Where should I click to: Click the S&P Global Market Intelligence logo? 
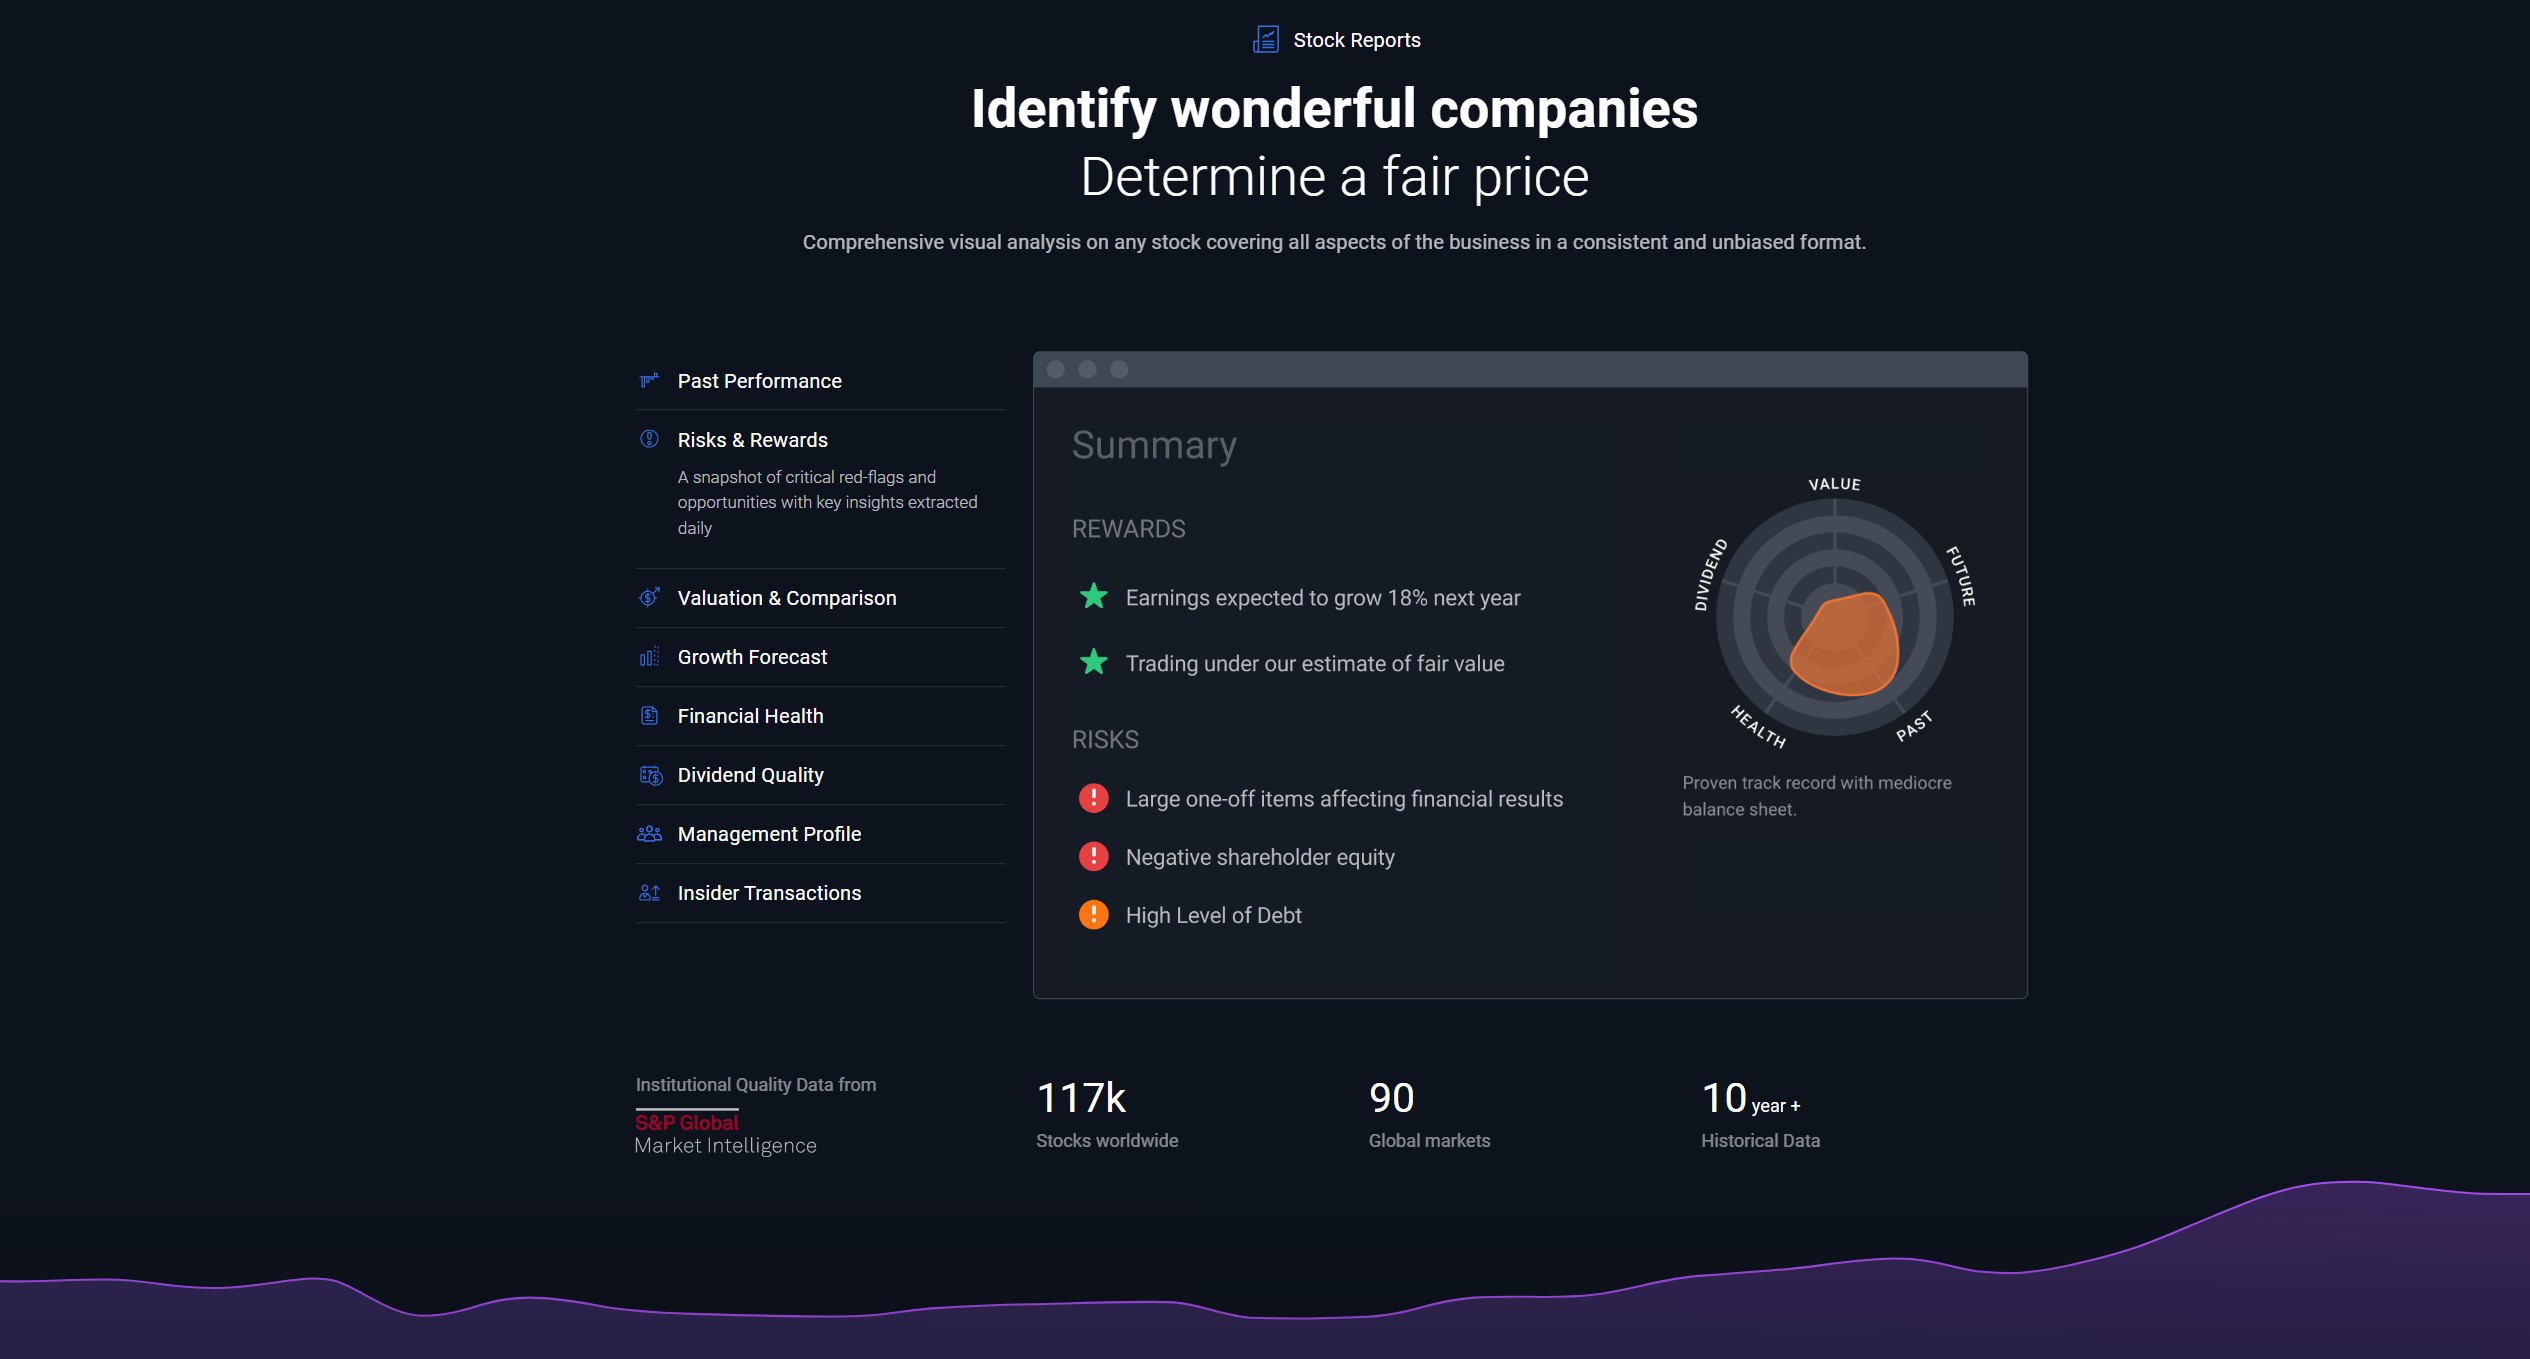(725, 1134)
